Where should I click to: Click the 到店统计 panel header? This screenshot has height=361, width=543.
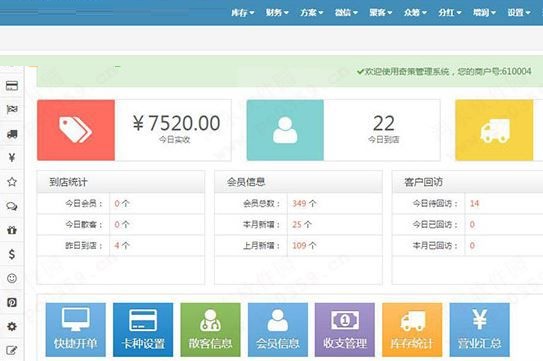121,182
